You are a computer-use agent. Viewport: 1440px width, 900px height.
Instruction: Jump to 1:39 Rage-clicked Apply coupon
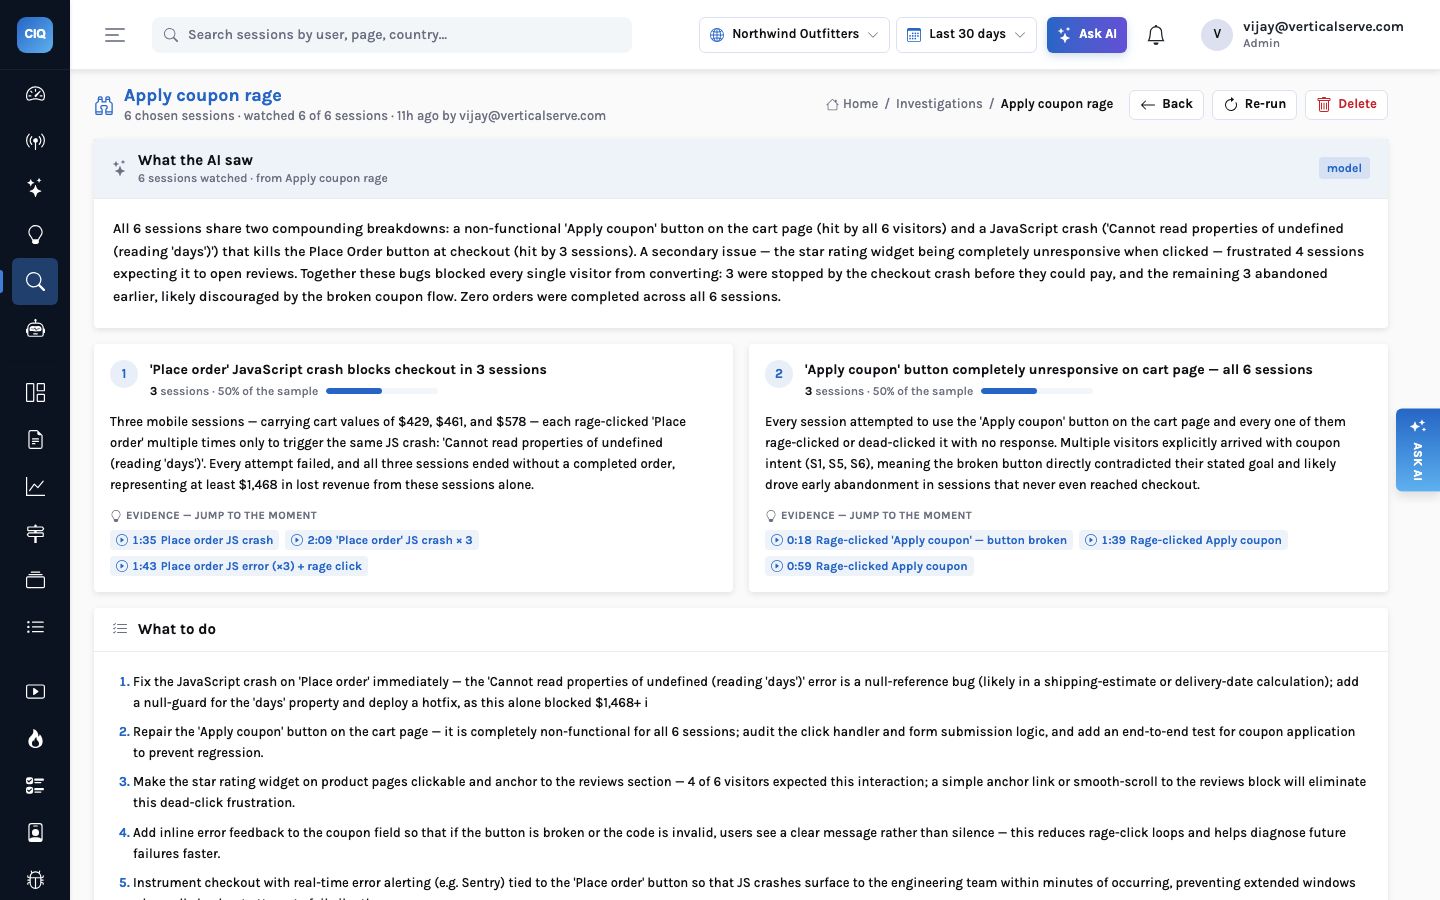tap(1183, 540)
